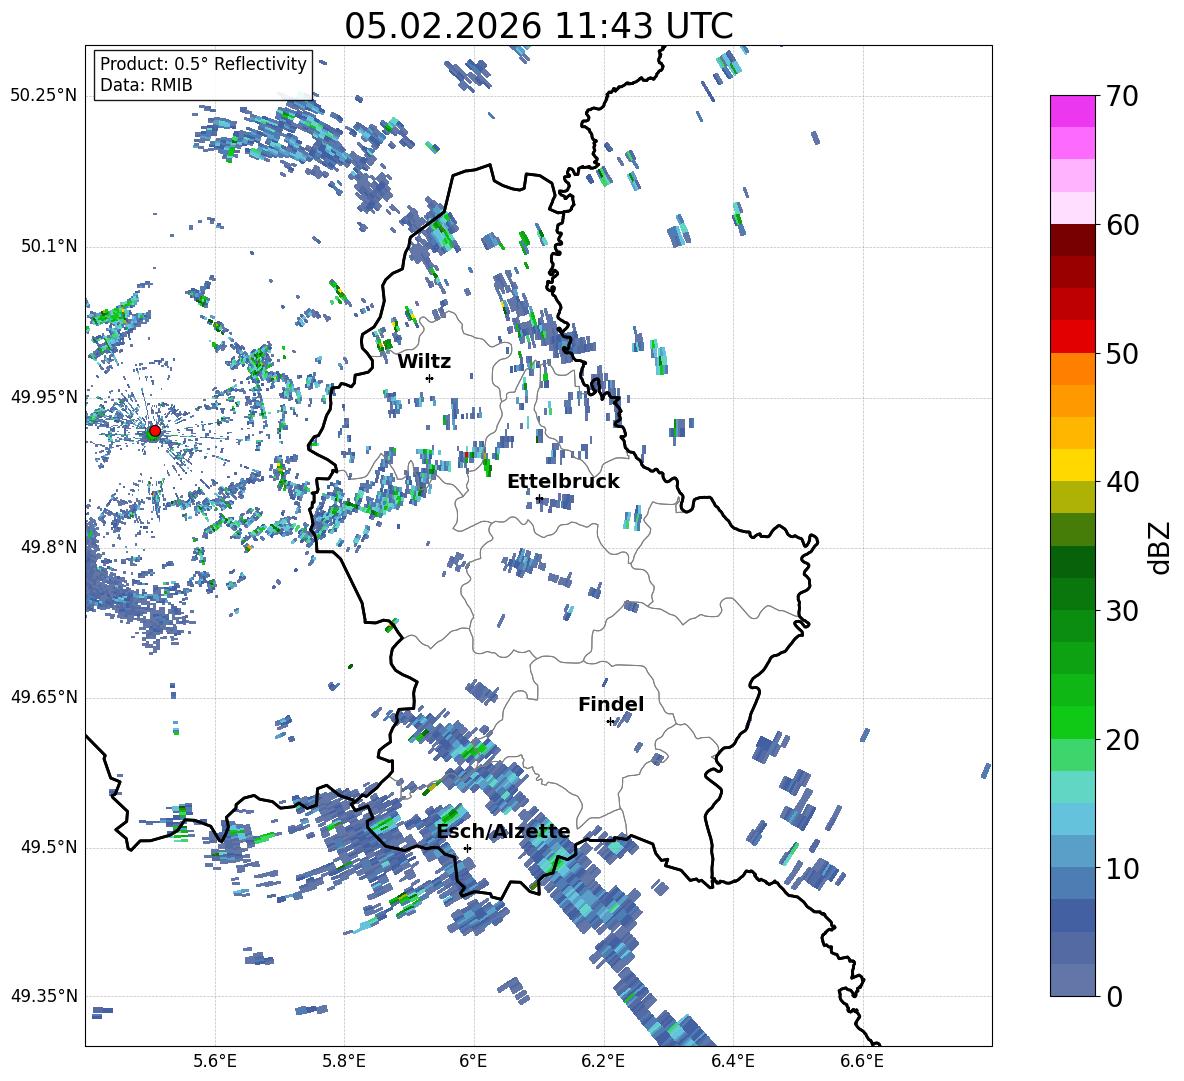Click the Findel city label

611,704
